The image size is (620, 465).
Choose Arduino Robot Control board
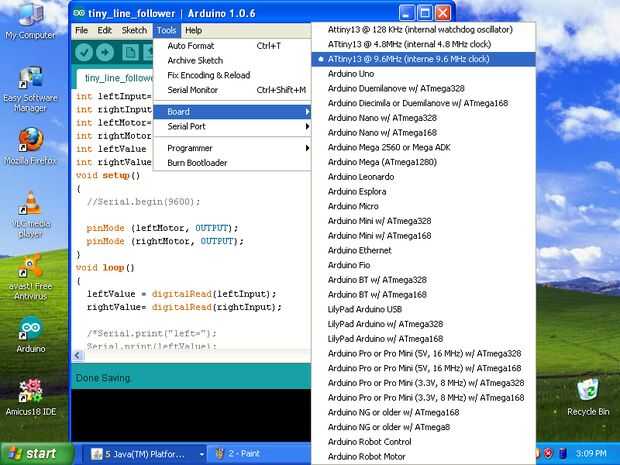click(x=423, y=442)
